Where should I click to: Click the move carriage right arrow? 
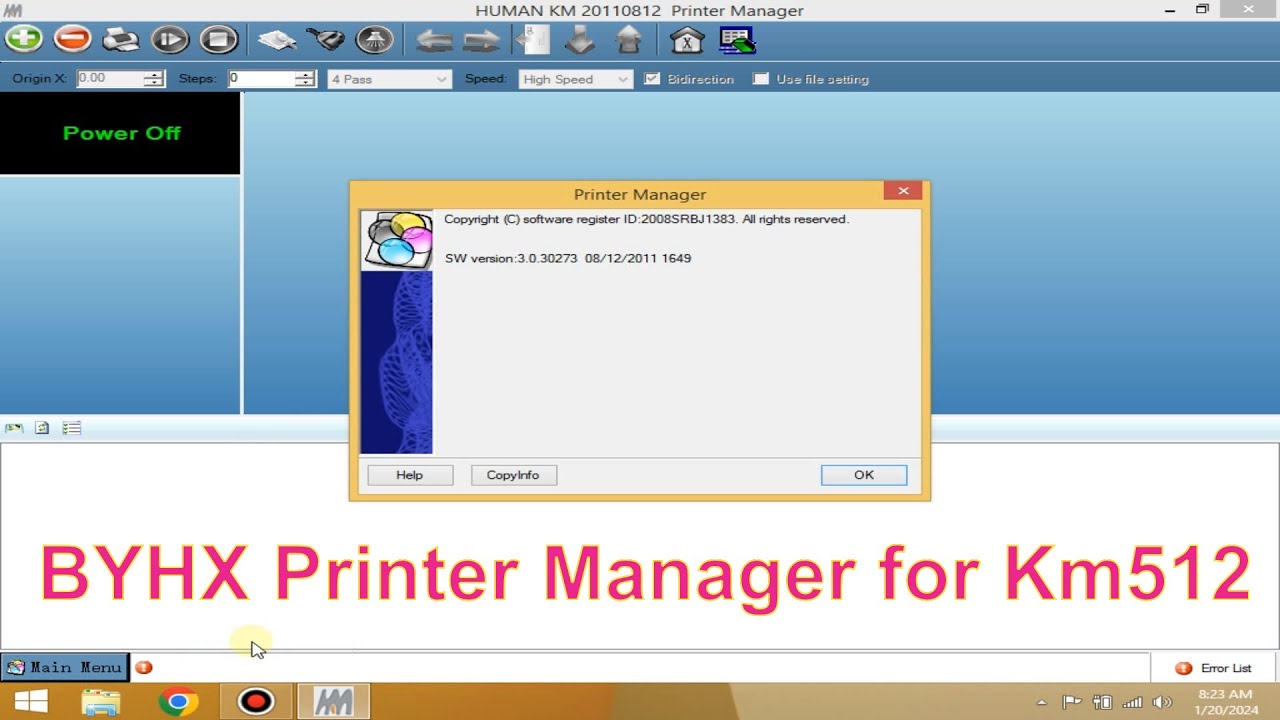point(482,41)
